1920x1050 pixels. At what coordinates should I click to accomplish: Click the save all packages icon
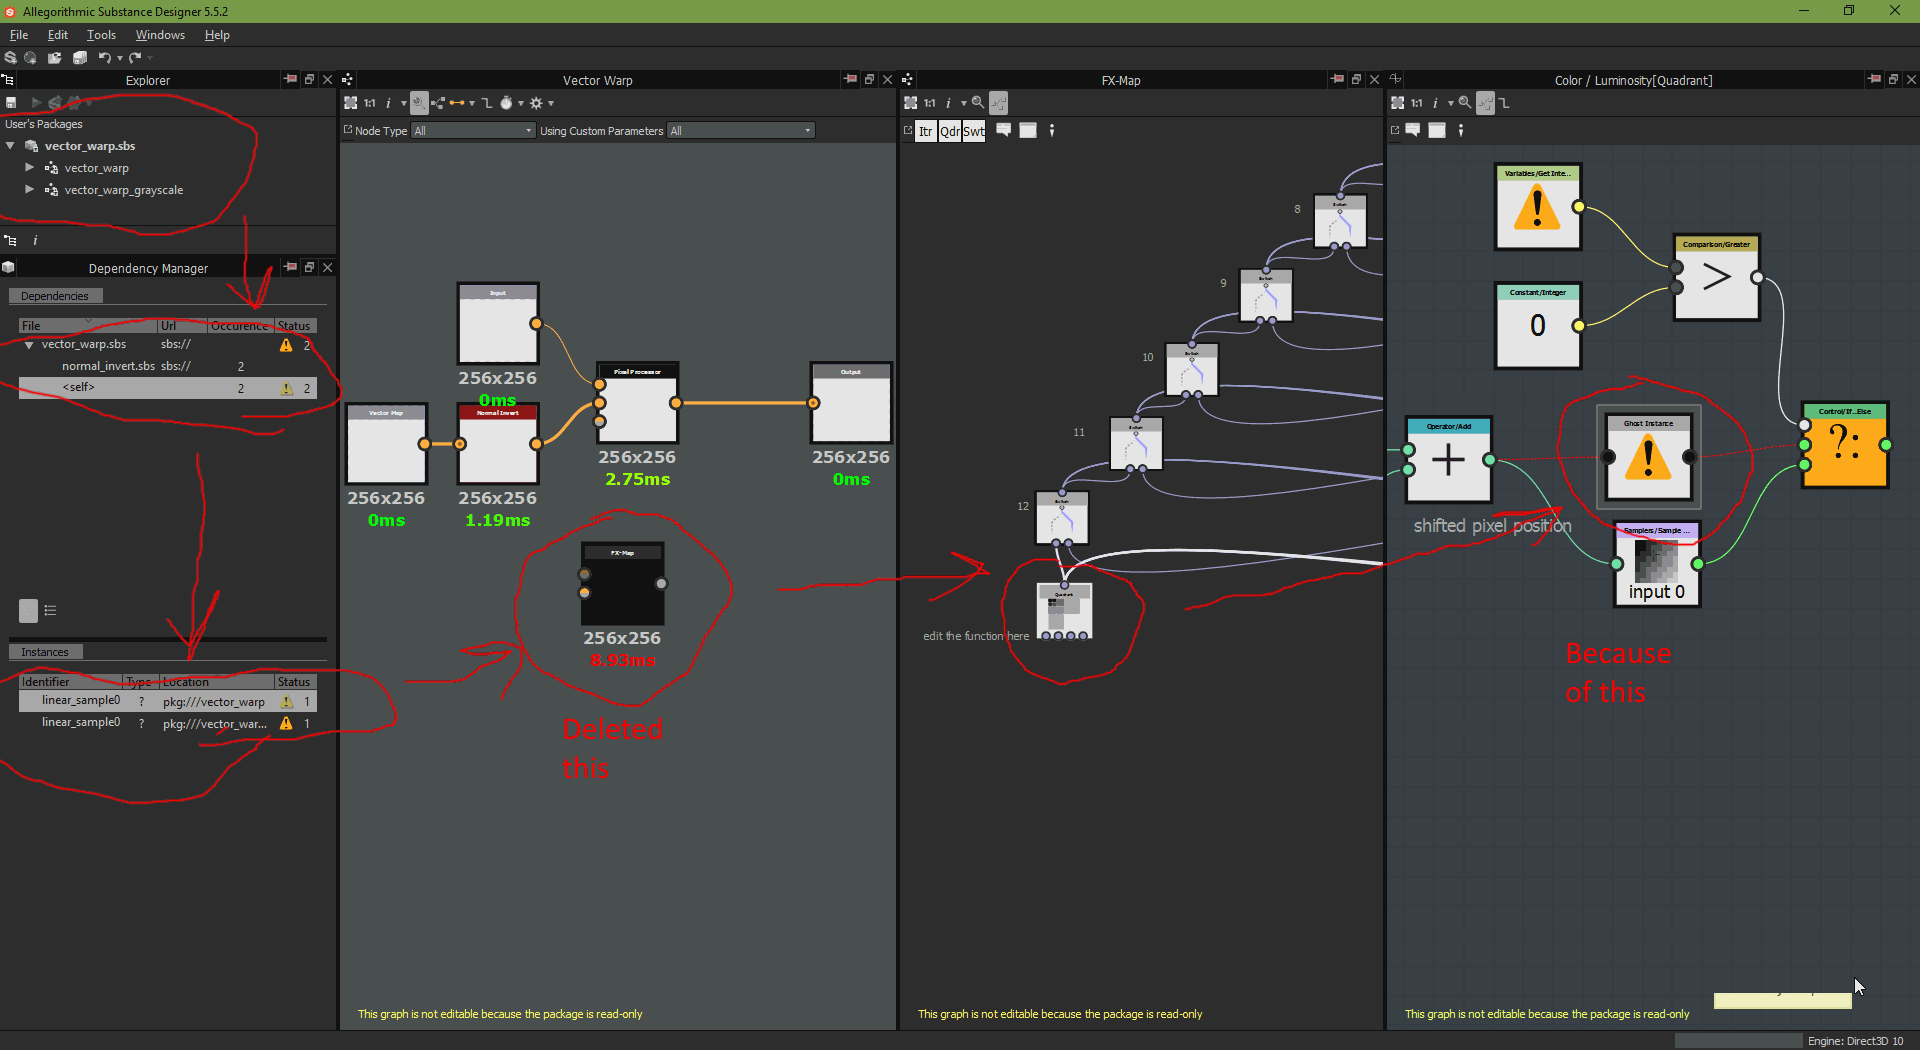80,58
